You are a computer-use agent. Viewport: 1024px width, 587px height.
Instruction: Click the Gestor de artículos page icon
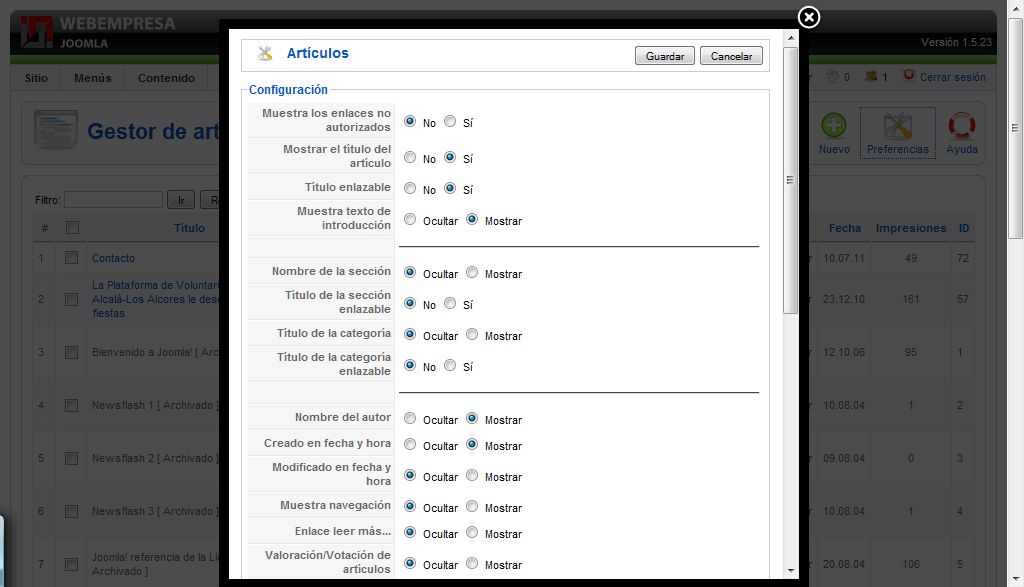click(x=56, y=129)
